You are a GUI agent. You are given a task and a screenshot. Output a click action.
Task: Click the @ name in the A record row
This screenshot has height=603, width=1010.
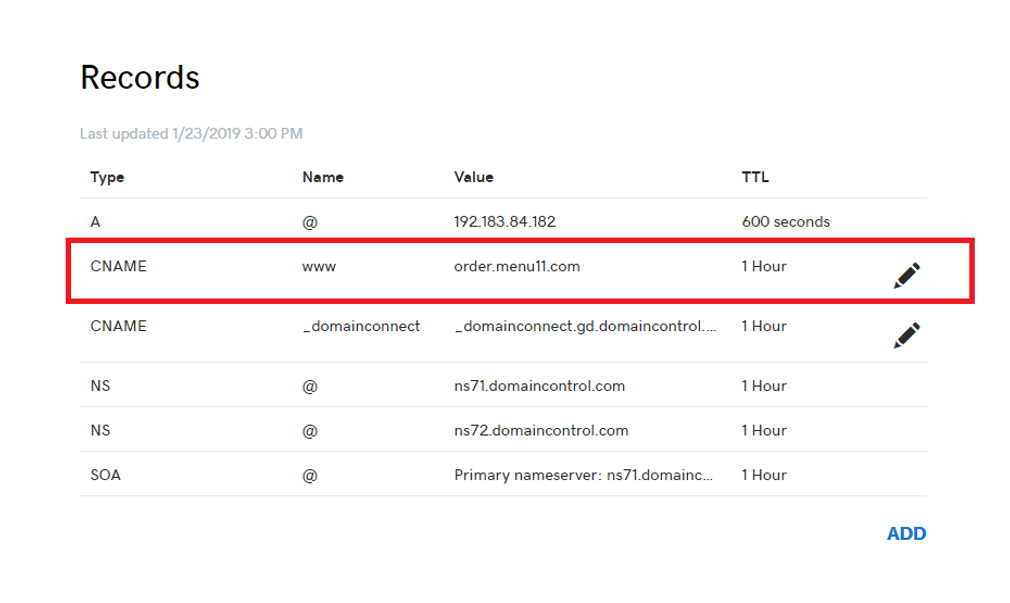pyautogui.click(x=310, y=222)
